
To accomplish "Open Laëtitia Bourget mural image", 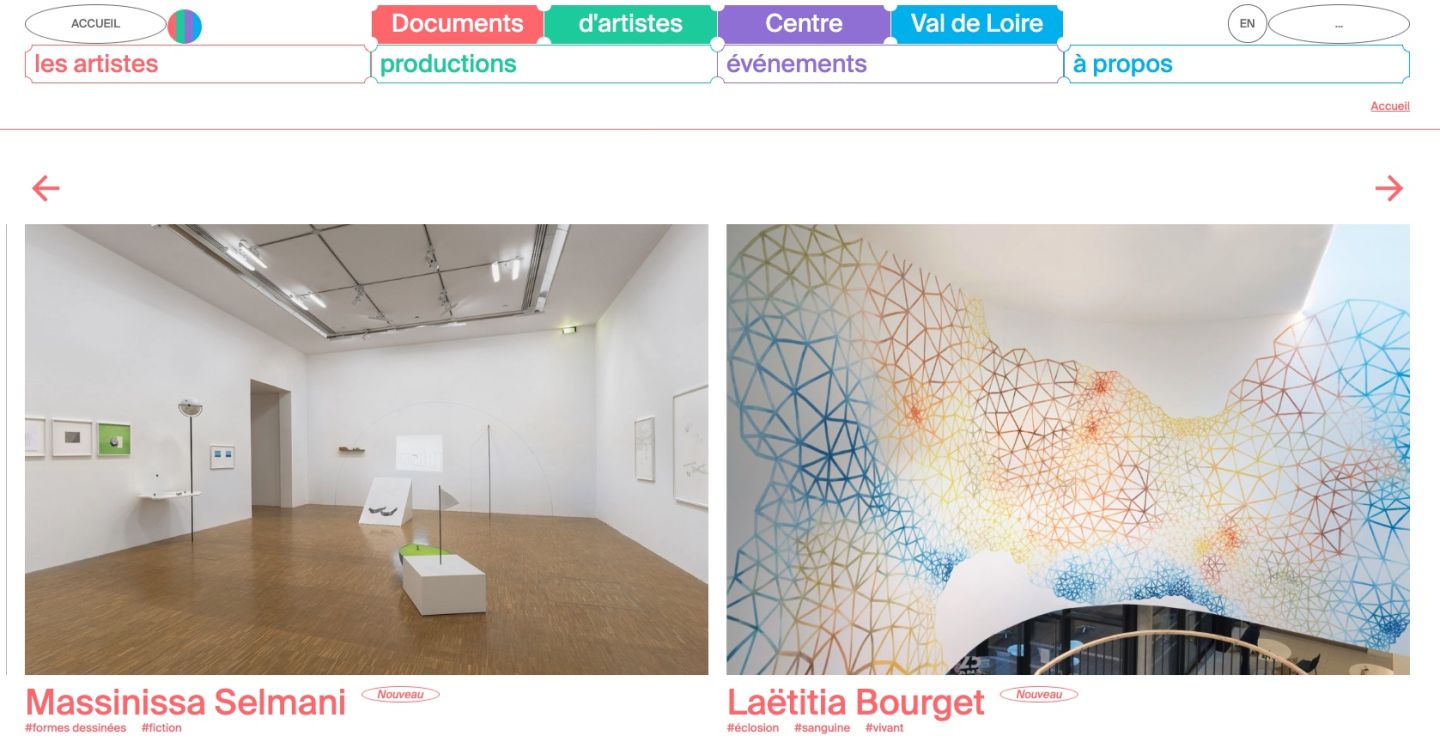I will click(1068, 449).
